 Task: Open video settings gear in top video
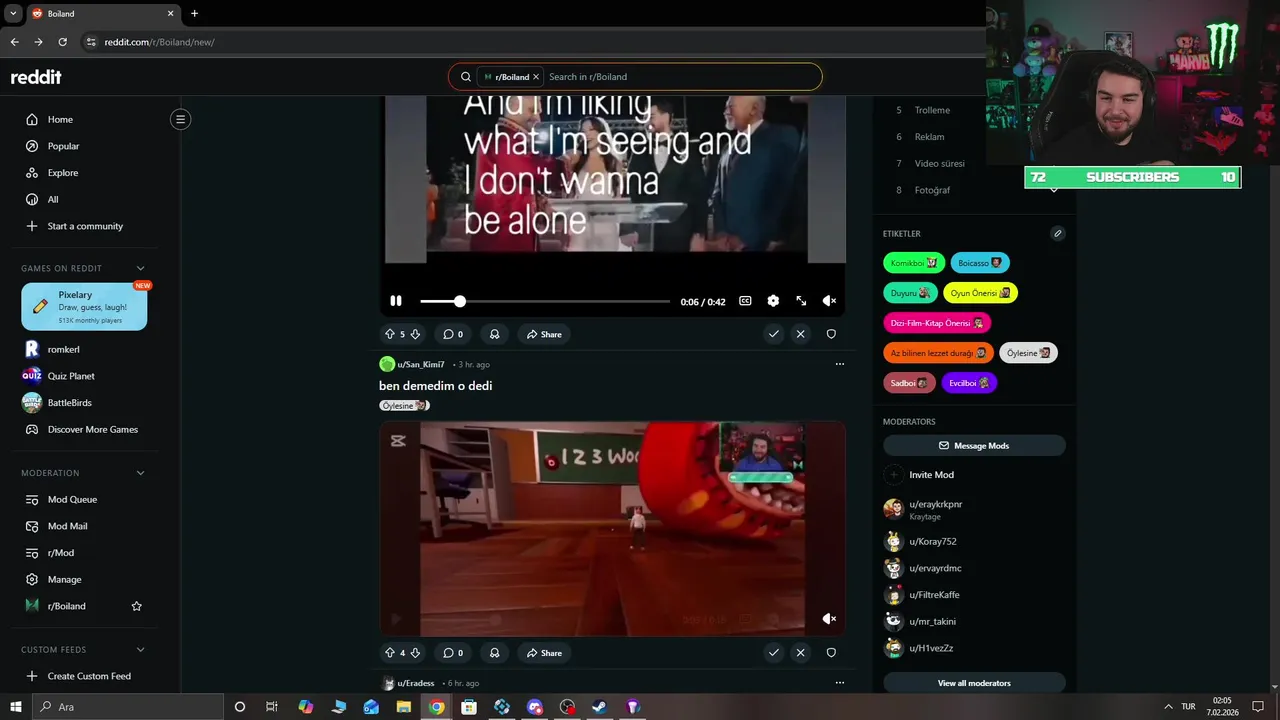pyautogui.click(x=773, y=301)
